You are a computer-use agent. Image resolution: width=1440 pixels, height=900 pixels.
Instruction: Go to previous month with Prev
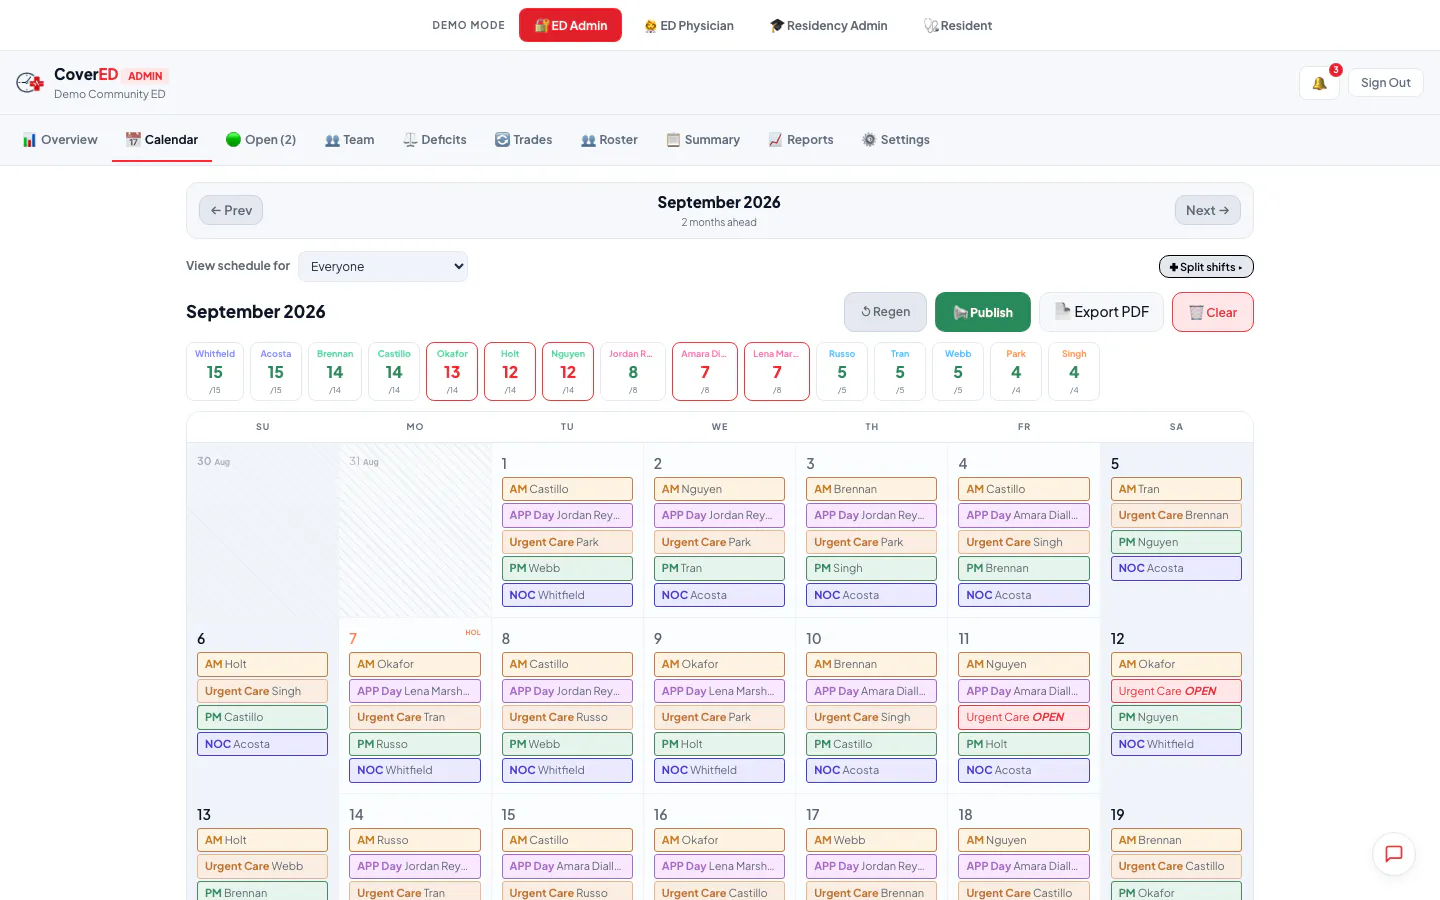231,210
